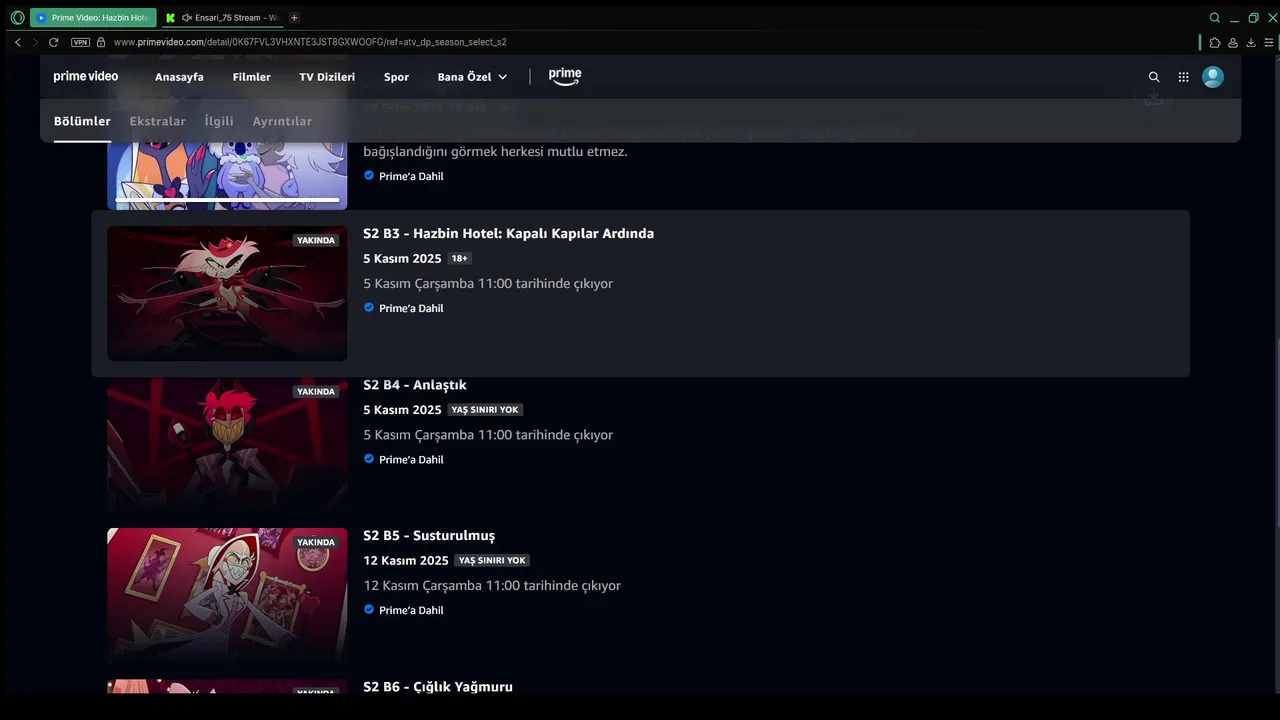
Task: Click the prime smile logo
Action: pyautogui.click(x=565, y=76)
